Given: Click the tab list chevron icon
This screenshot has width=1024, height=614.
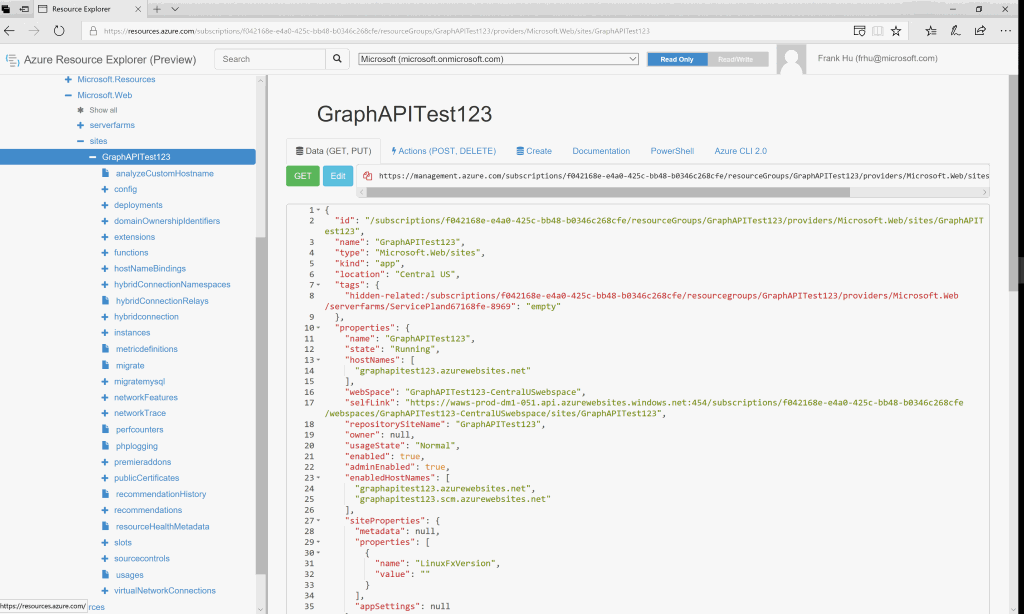Looking at the screenshot, I should (x=175, y=9).
